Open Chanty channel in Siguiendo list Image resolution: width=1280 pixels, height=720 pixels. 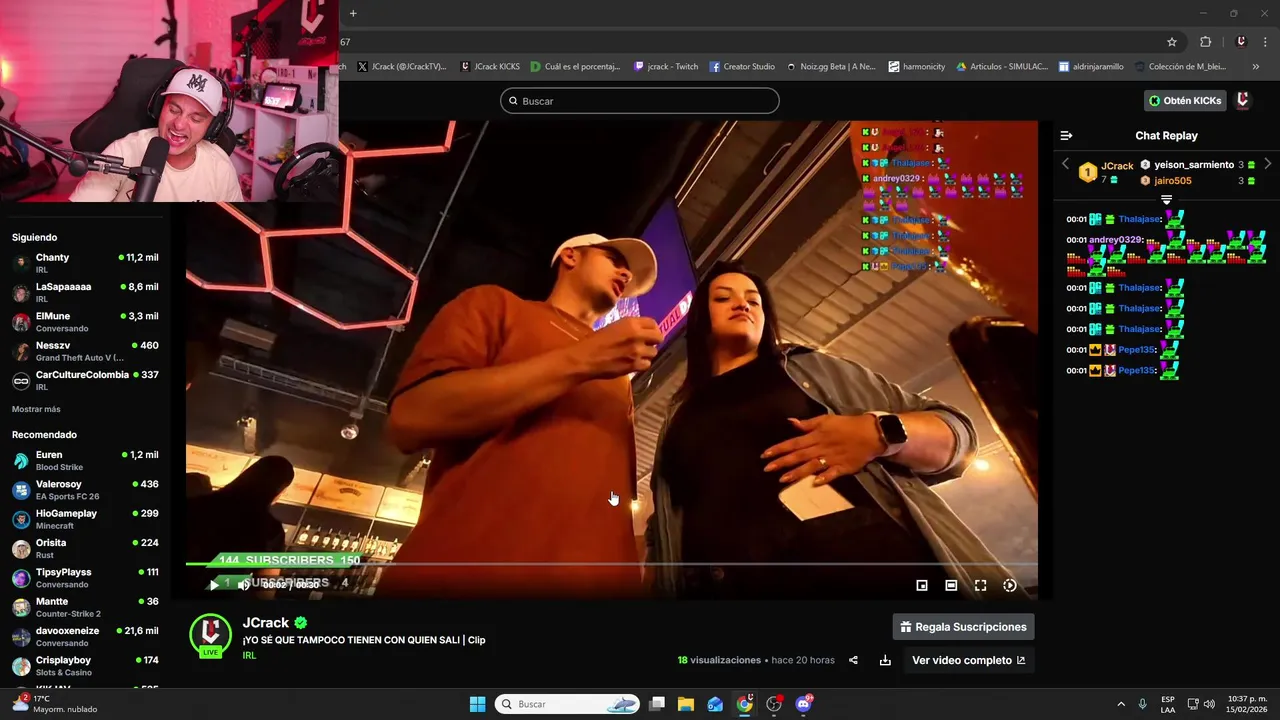click(85, 263)
